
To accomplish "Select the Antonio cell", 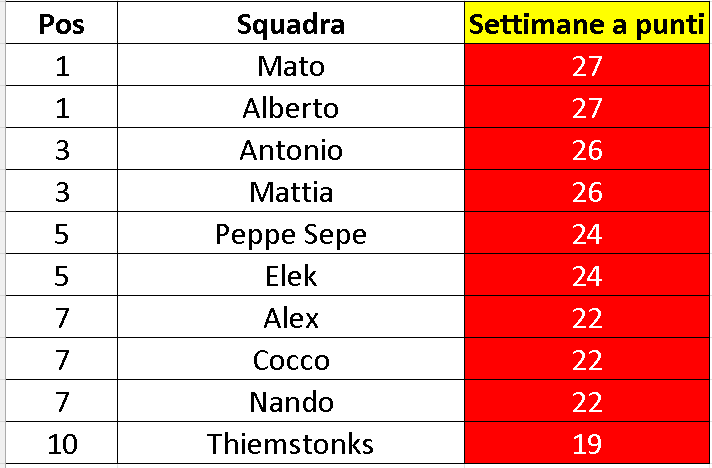I will pyautogui.click(x=291, y=150).
